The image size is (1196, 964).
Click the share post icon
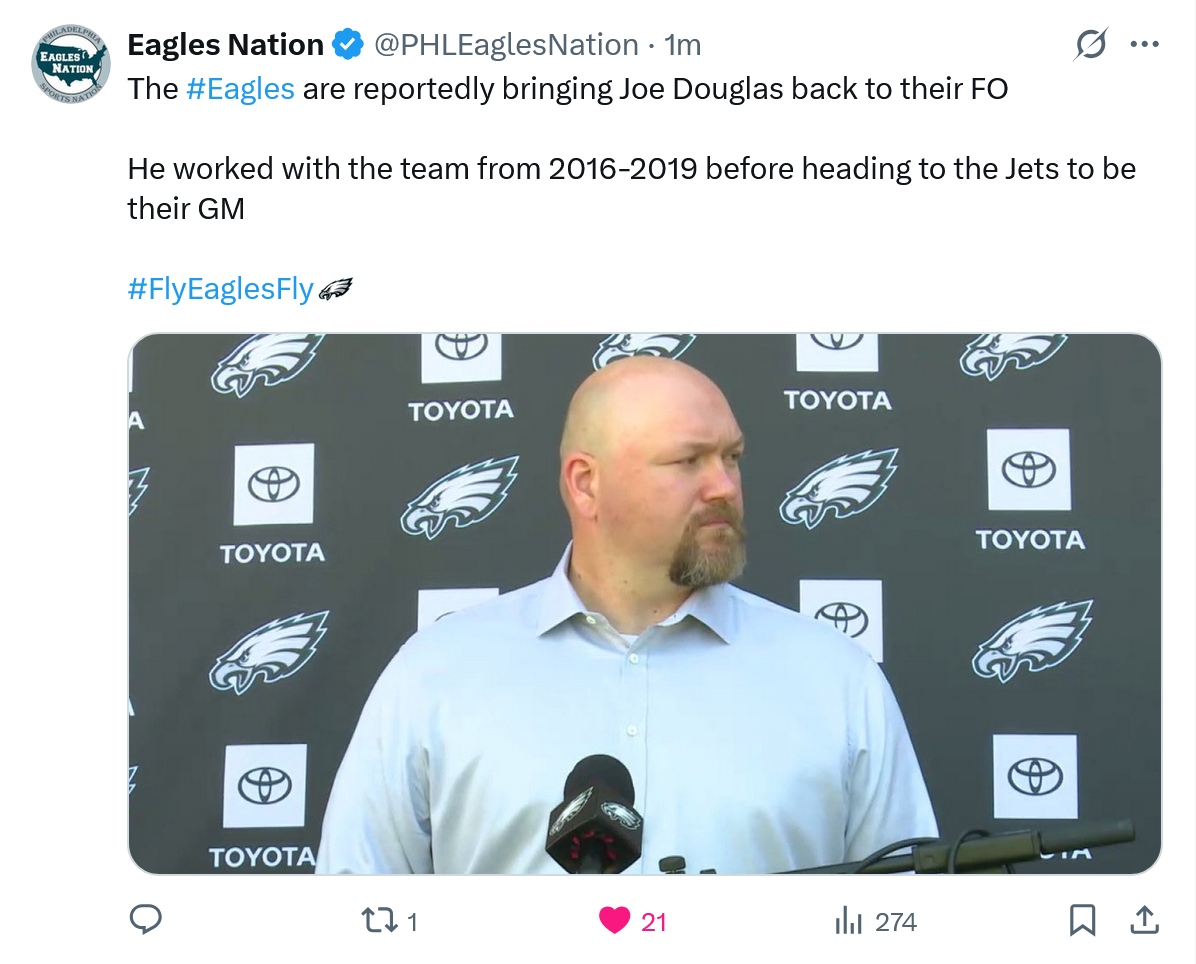click(1144, 920)
